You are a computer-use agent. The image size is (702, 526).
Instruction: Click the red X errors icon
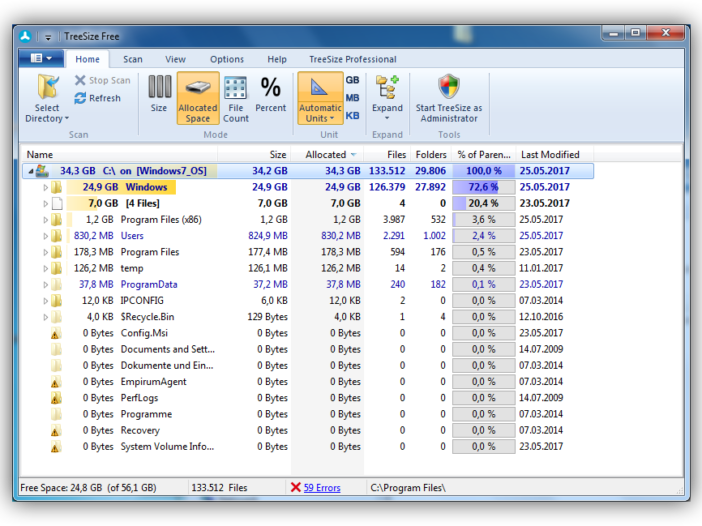[x=295, y=487]
